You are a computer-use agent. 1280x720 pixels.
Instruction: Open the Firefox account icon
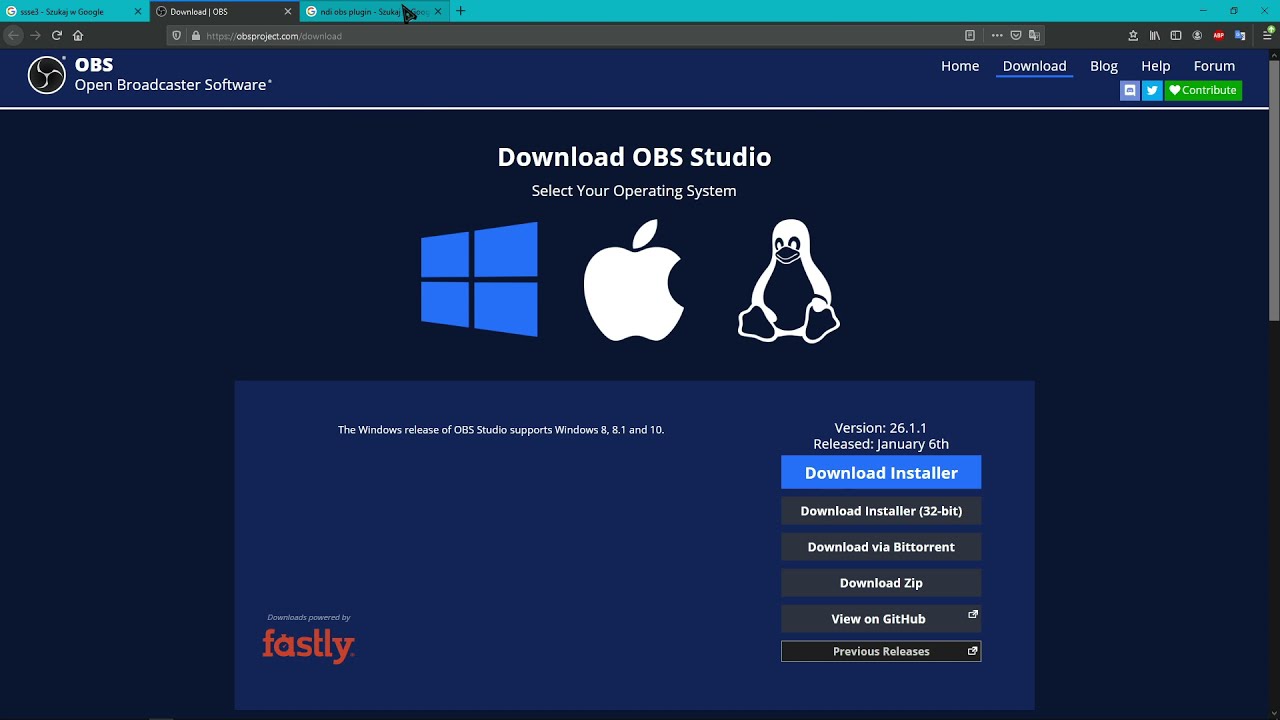1197,36
